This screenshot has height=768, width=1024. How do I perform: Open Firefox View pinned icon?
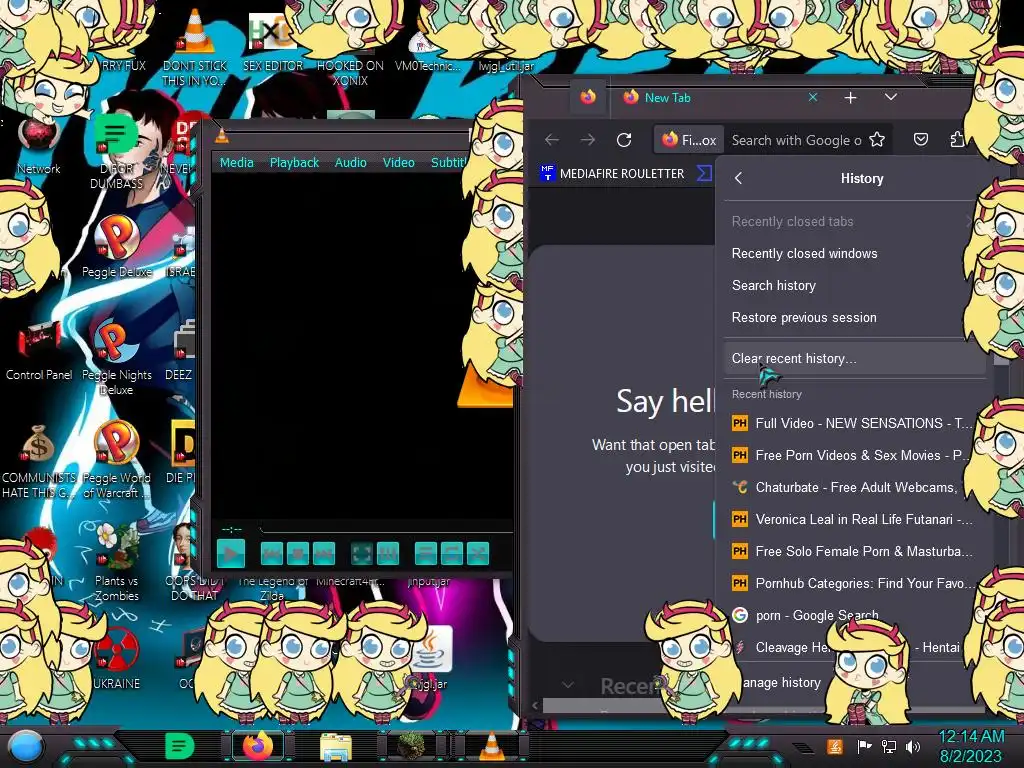pos(588,97)
